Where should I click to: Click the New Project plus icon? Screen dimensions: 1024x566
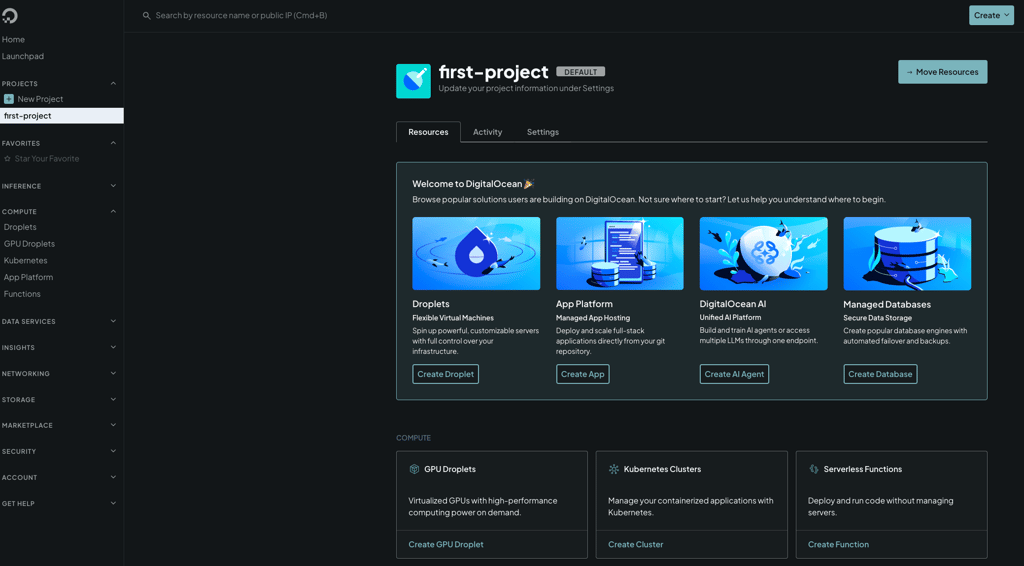8,99
